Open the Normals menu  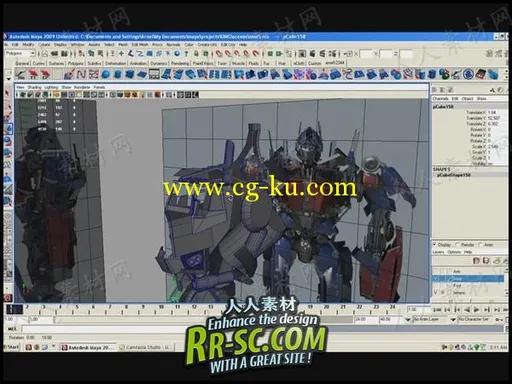pos(173,45)
